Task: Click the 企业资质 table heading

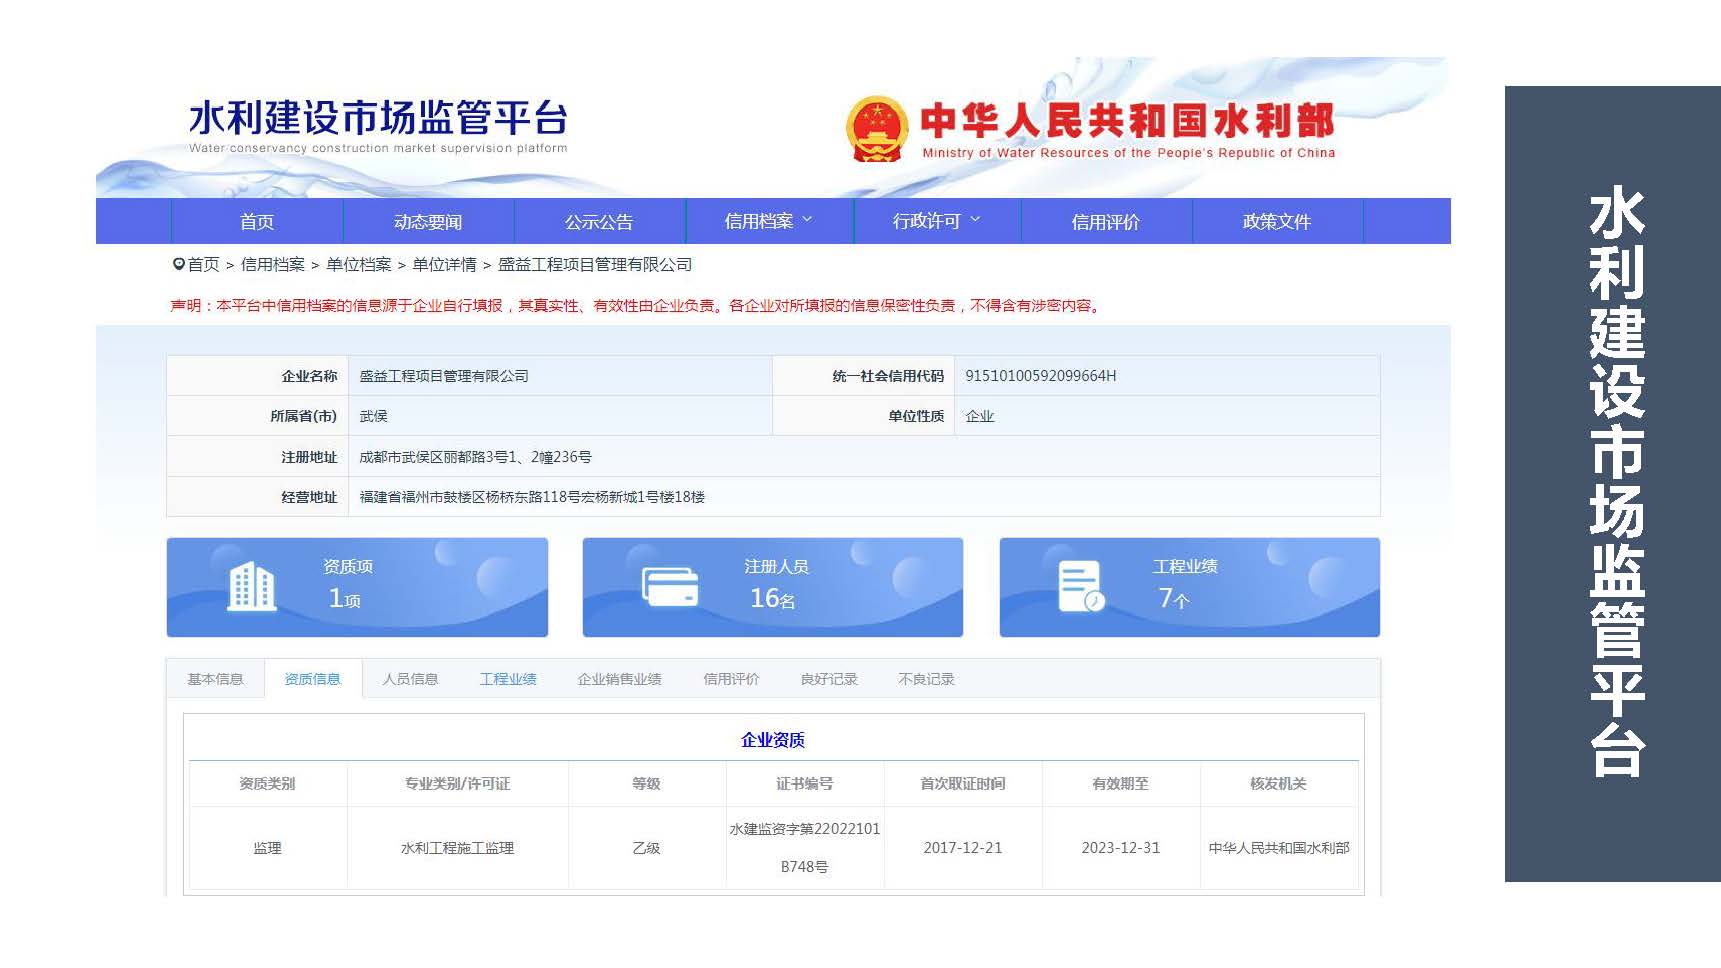Action: 773,740
